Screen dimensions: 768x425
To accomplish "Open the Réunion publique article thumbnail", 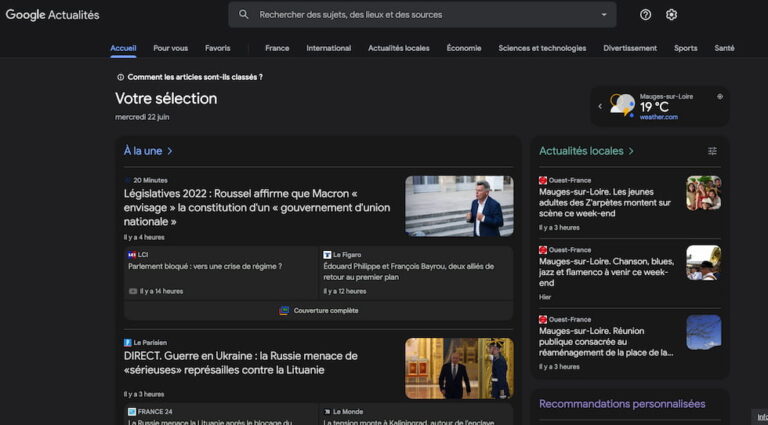I will coord(703,332).
